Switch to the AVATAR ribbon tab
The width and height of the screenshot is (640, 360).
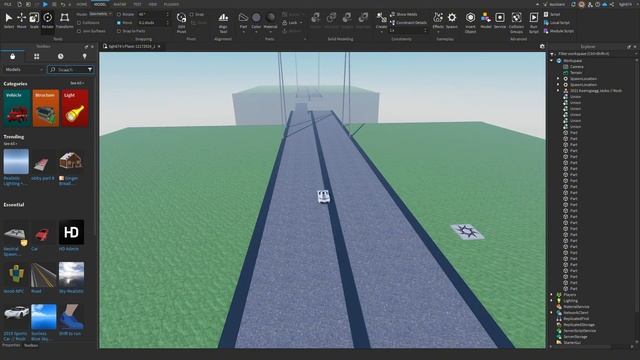[120, 4]
